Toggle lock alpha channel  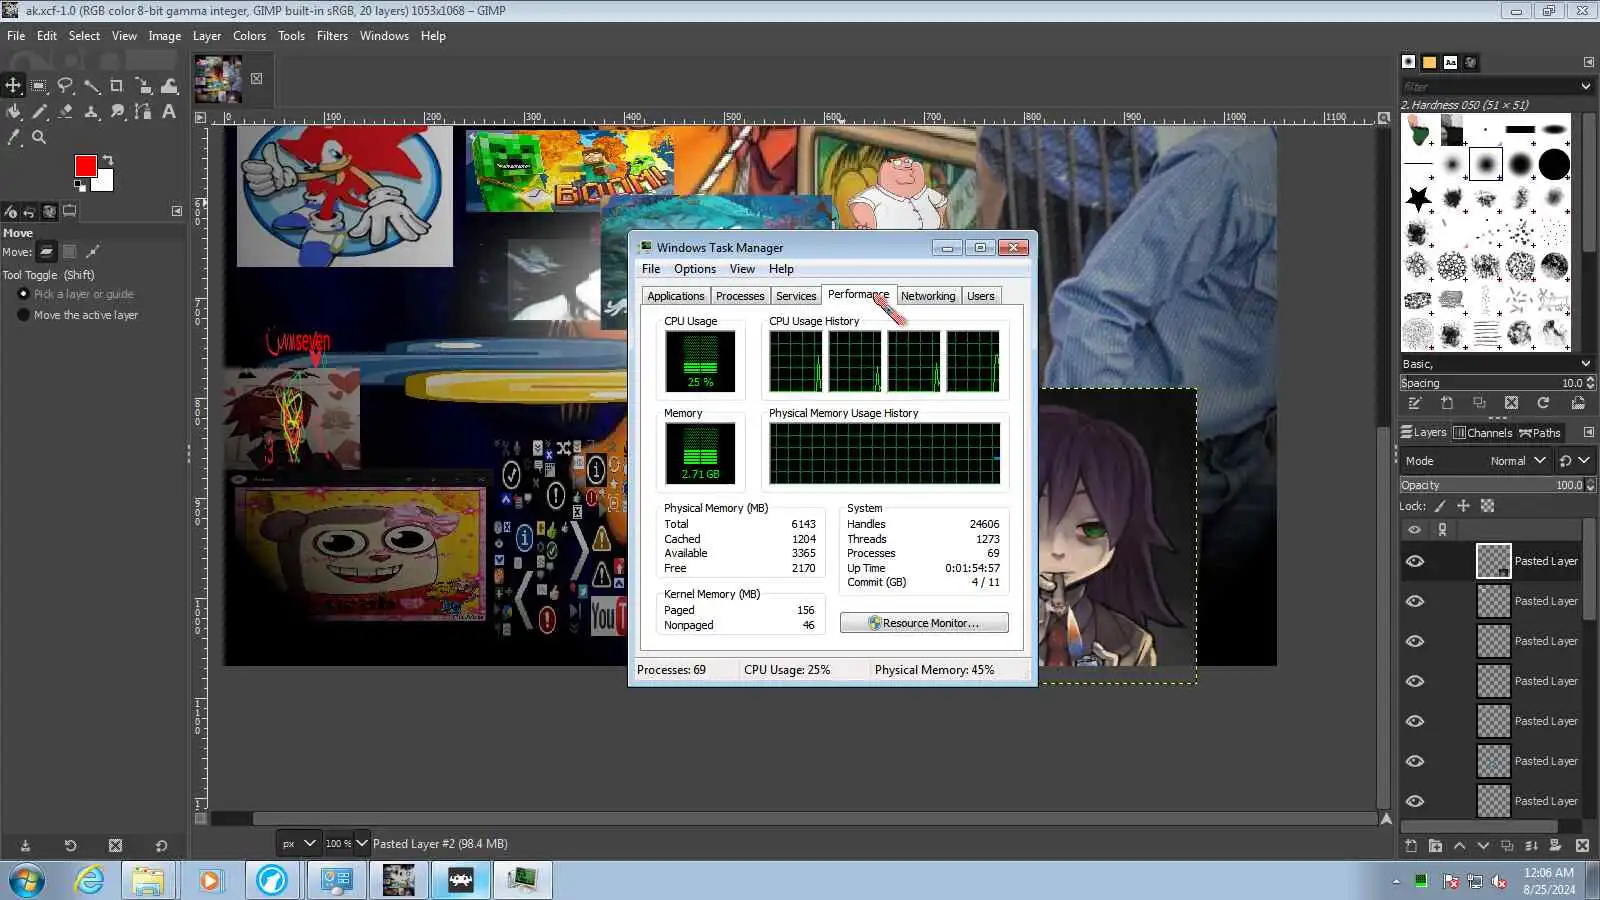pos(1487,506)
